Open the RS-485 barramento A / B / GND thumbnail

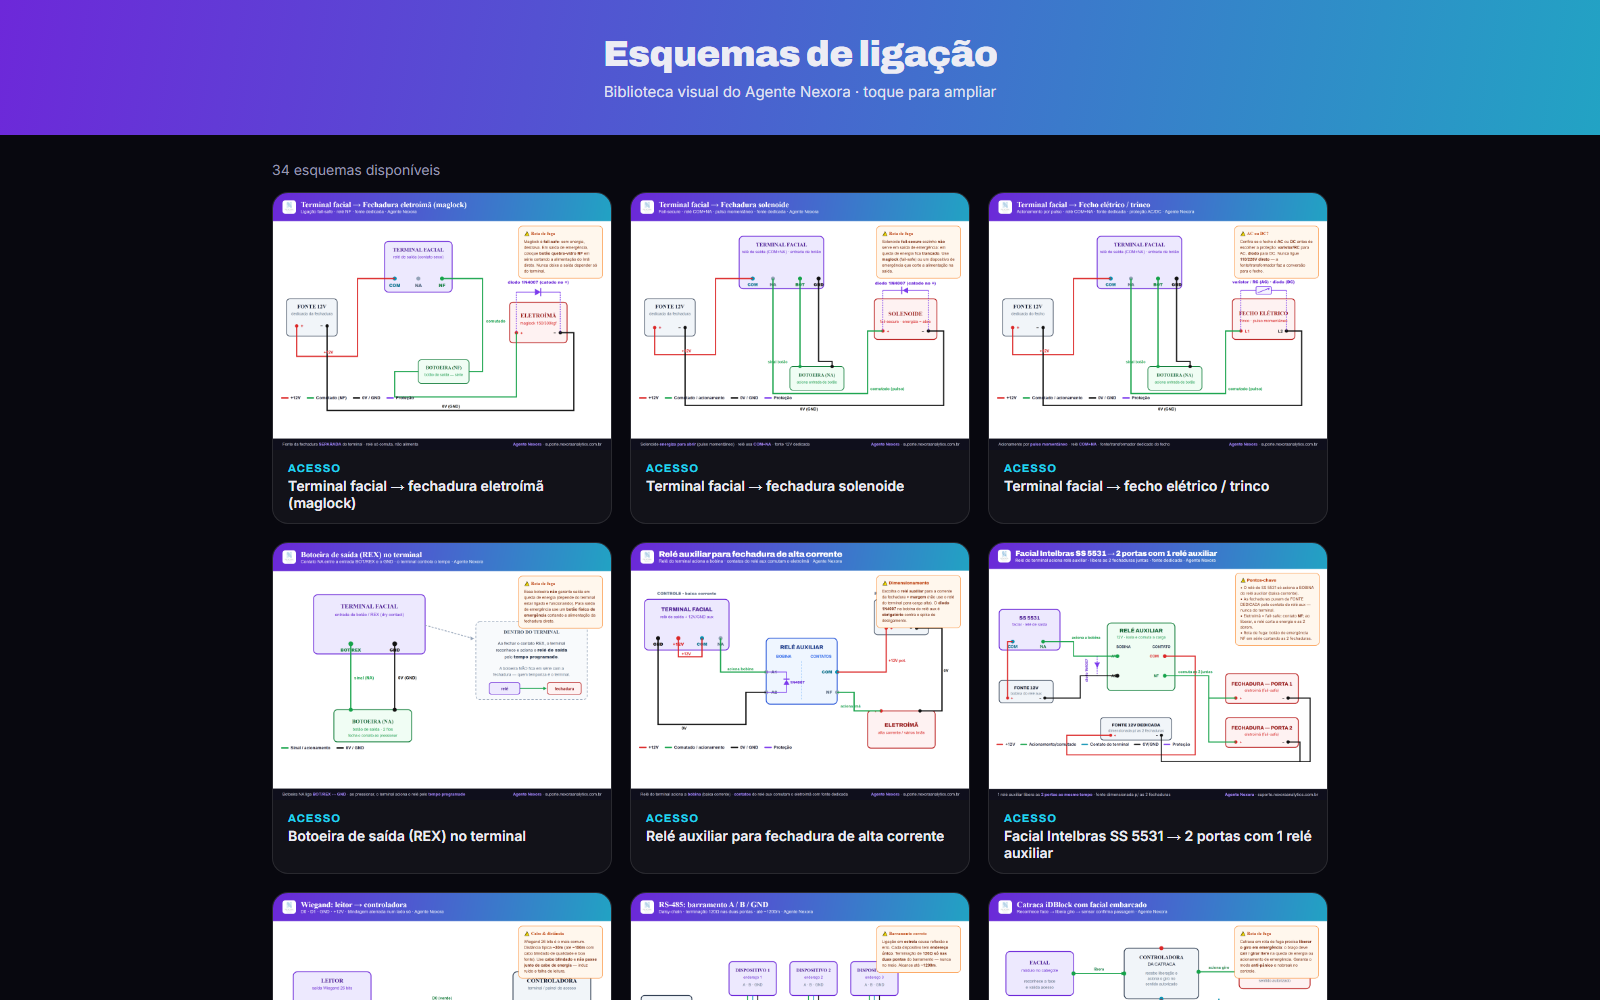click(x=800, y=946)
